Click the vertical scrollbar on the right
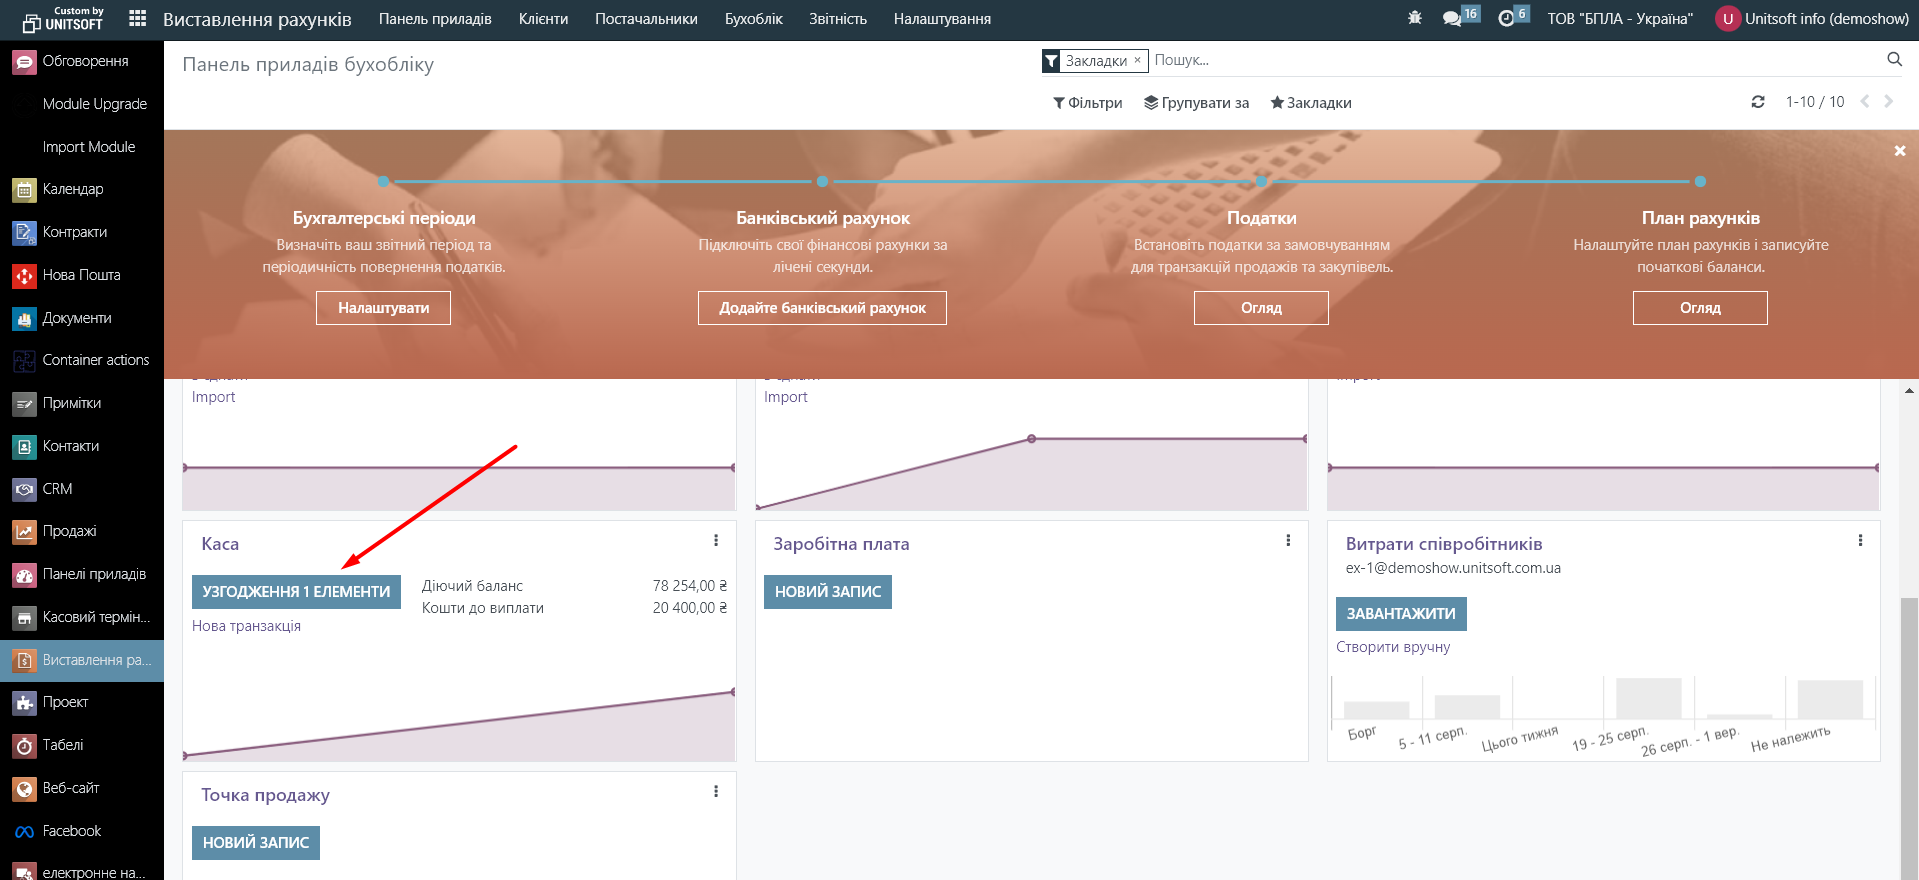The image size is (1919, 880). pyautogui.click(x=1909, y=700)
